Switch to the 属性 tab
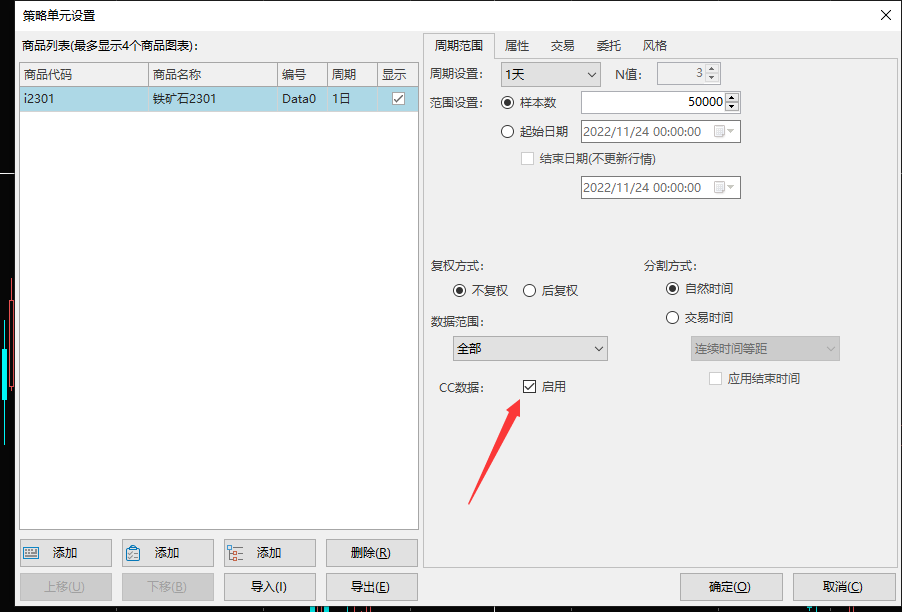The width and height of the screenshot is (902, 612). pyautogui.click(x=517, y=46)
